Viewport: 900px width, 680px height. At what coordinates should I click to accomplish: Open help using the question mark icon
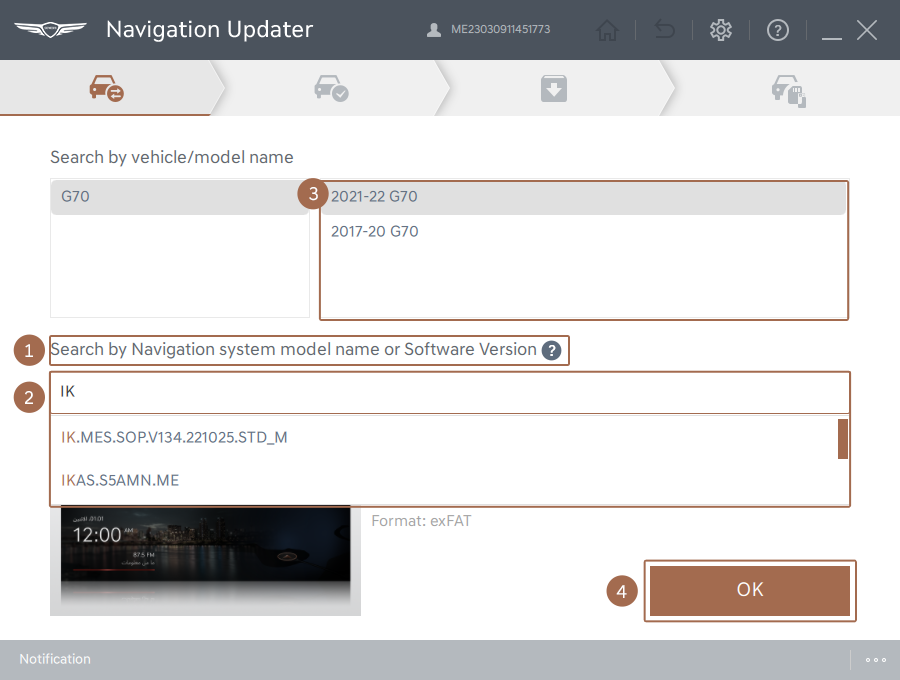[x=778, y=30]
